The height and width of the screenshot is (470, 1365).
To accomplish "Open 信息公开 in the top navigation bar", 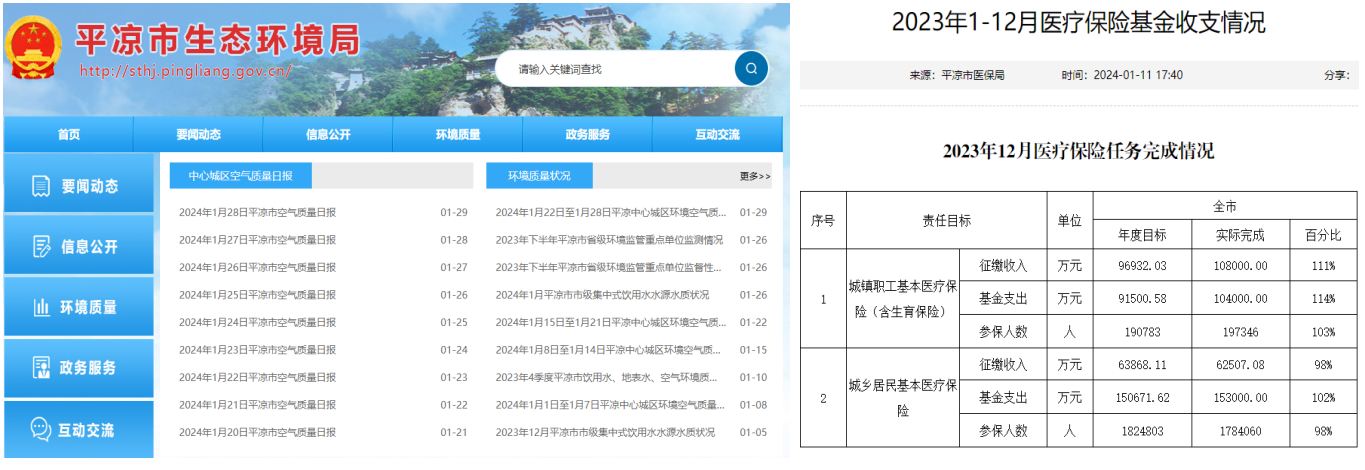I will pyautogui.click(x=328, y=135).
